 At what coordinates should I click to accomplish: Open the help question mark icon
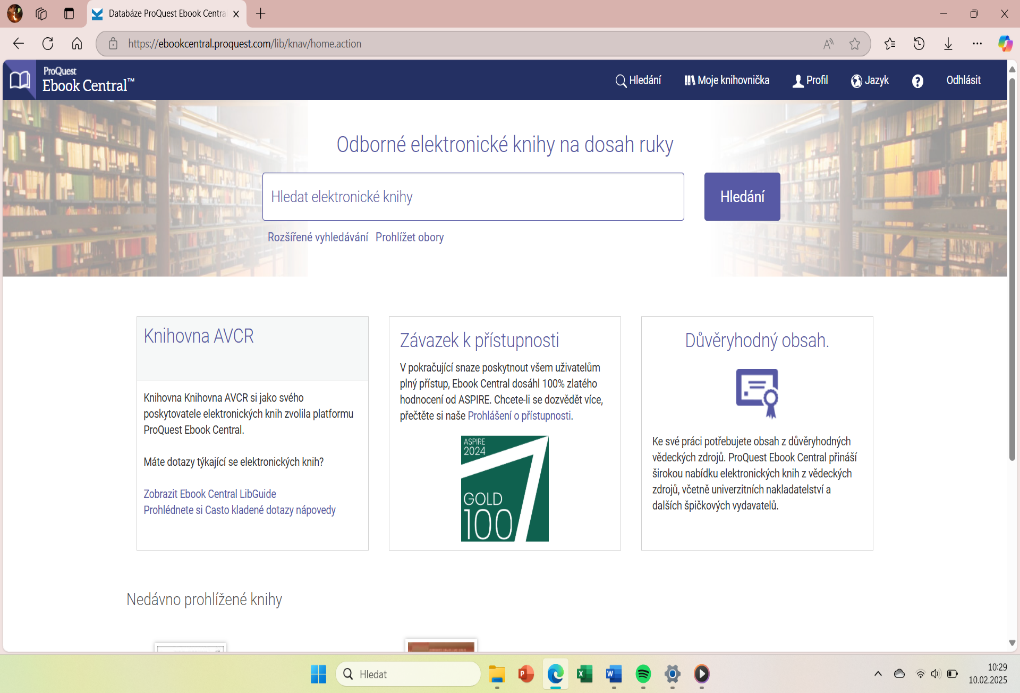917,81
